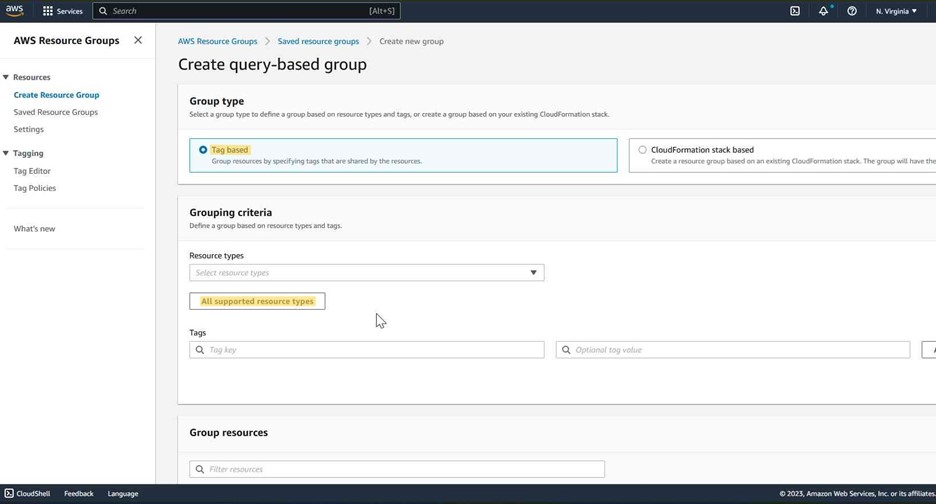The width and height of the screenshot is (936, 504).
Task: Open the CloudShell icon in top bar
Action: [x=795, y=11]
